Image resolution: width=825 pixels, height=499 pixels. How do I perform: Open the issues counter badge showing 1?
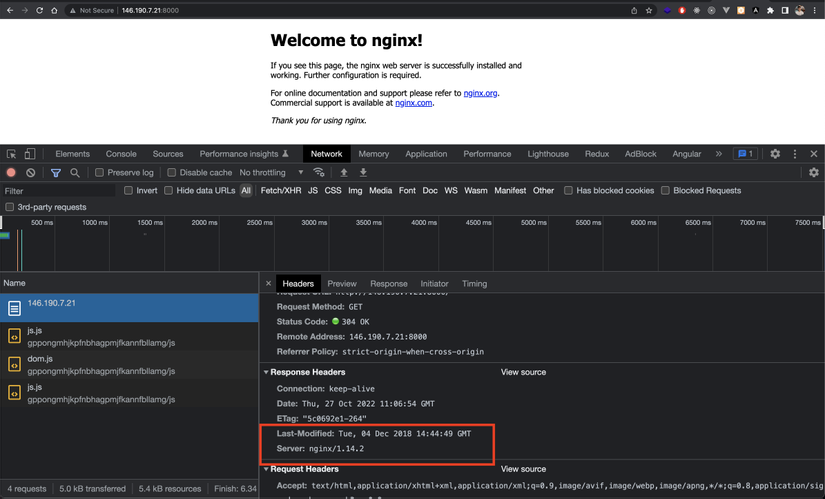point(746,154)
